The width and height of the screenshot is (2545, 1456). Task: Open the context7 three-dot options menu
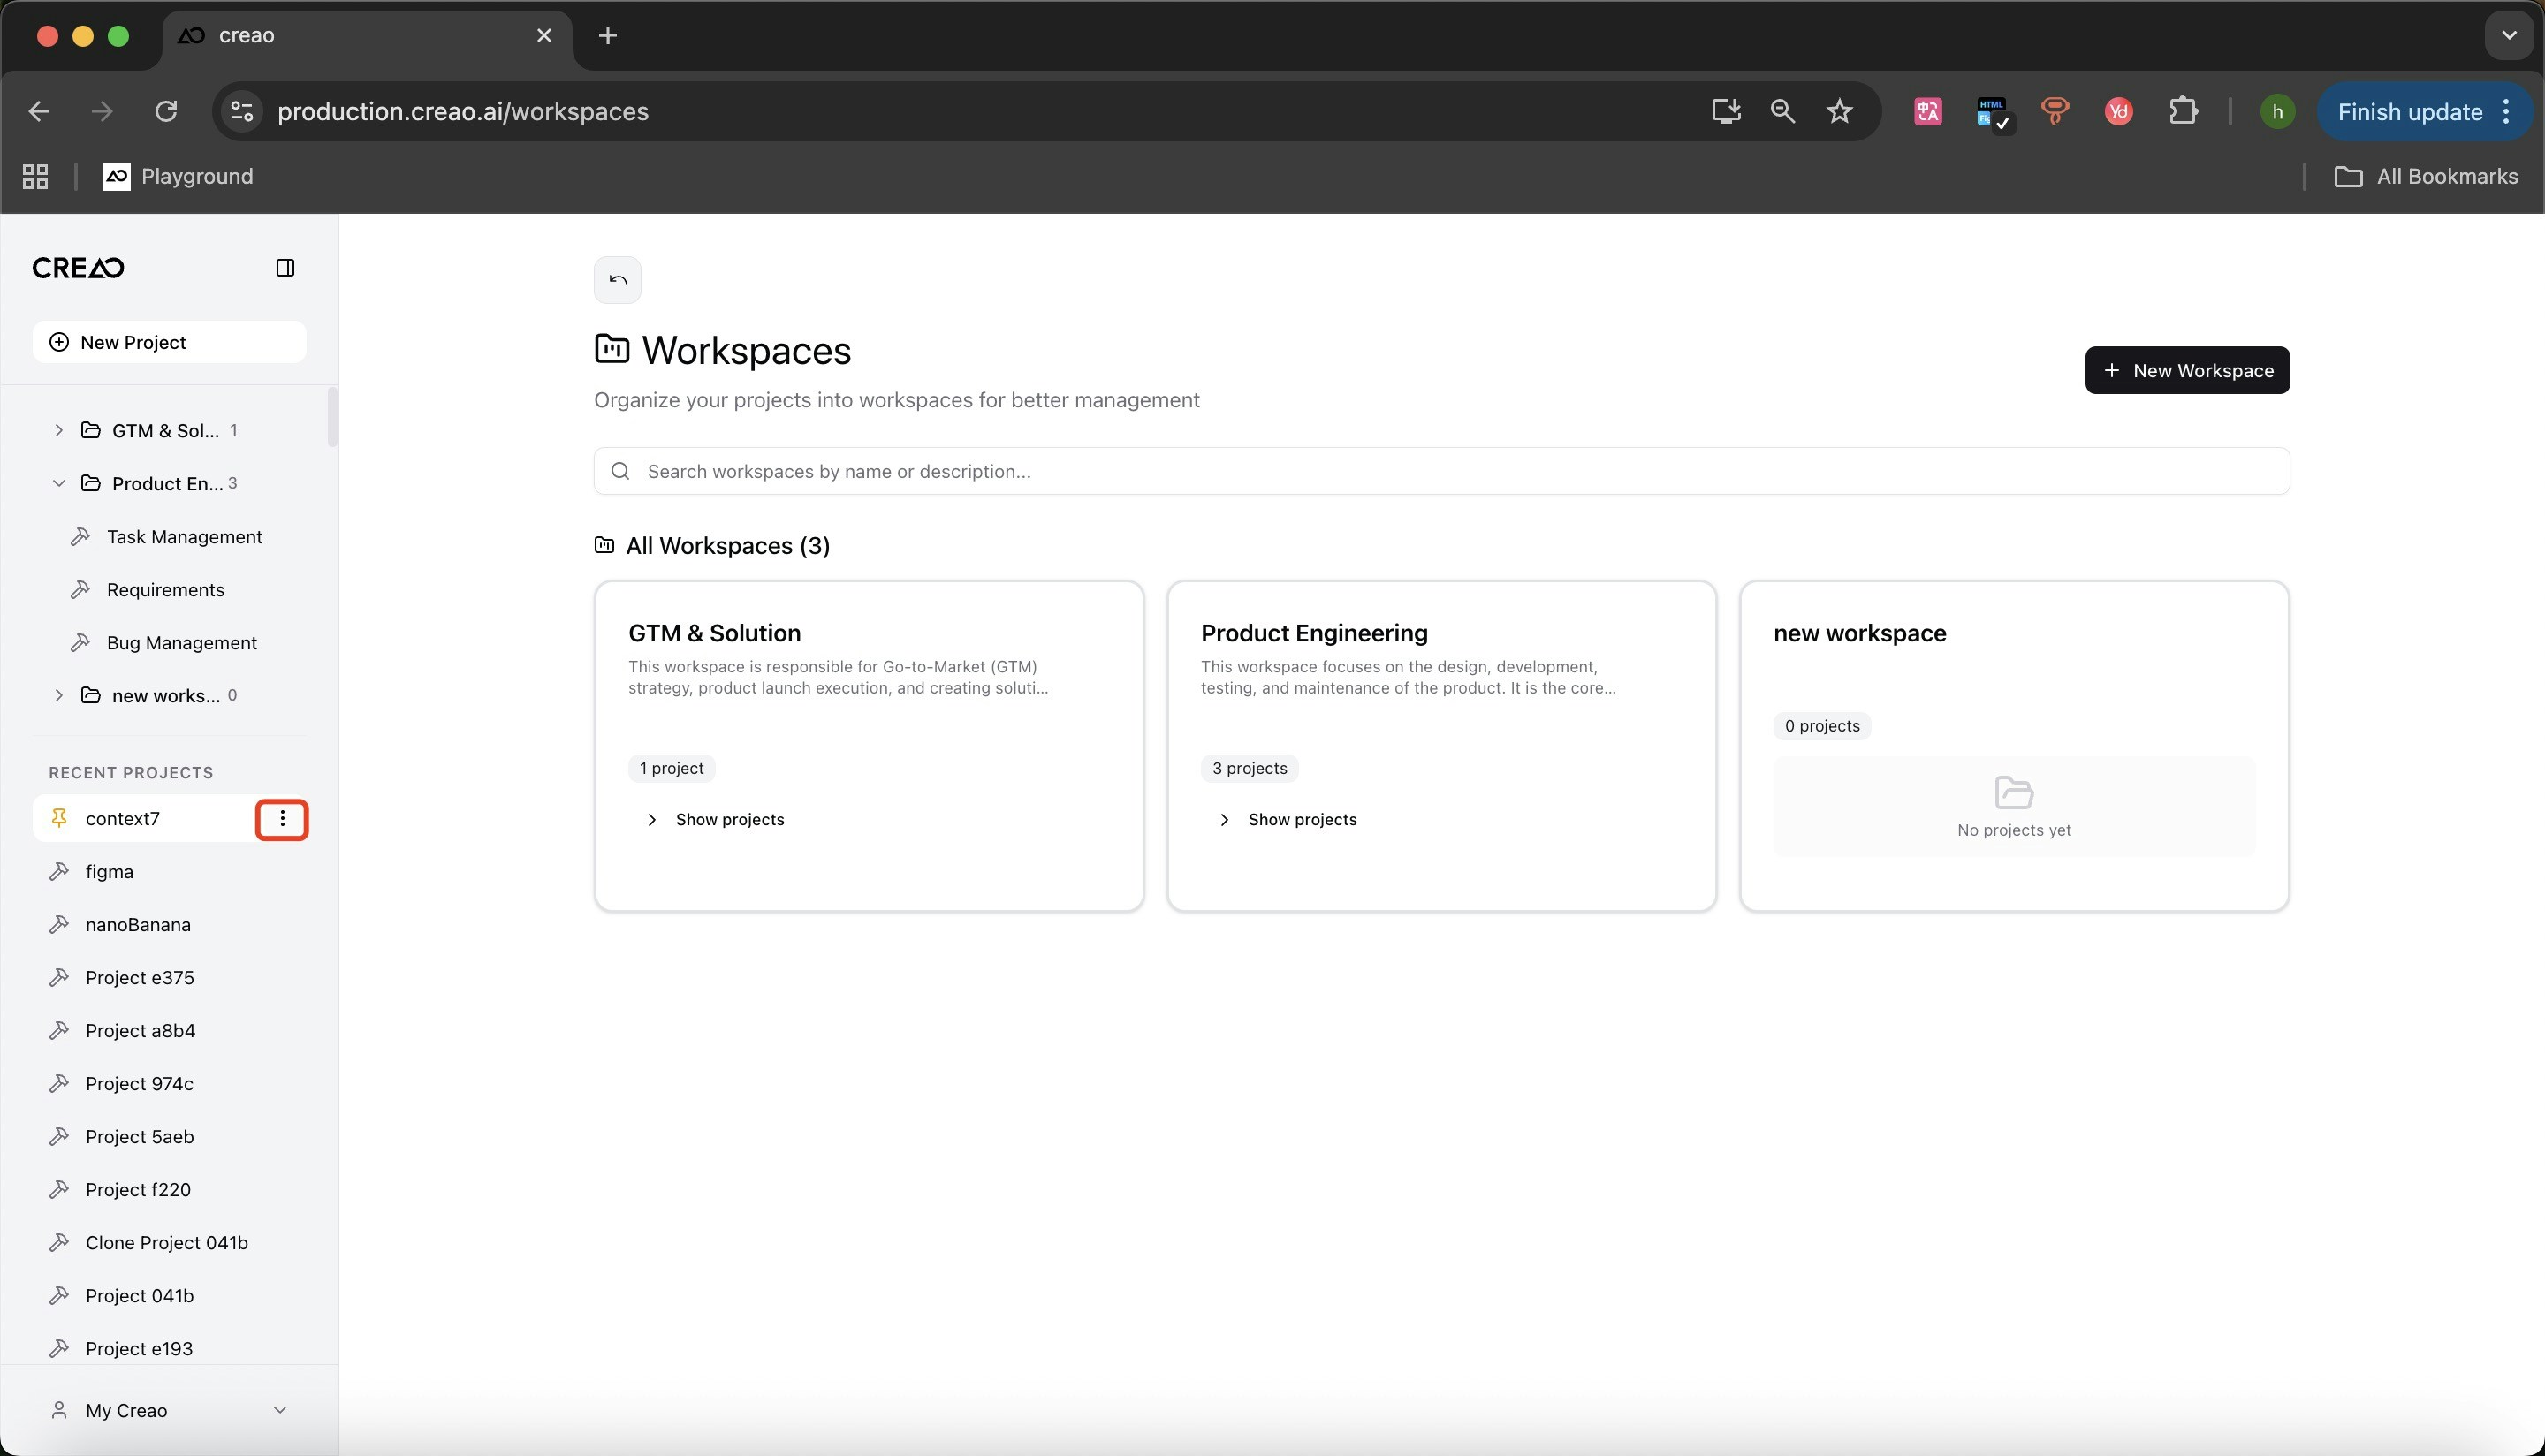coord(282,819)
